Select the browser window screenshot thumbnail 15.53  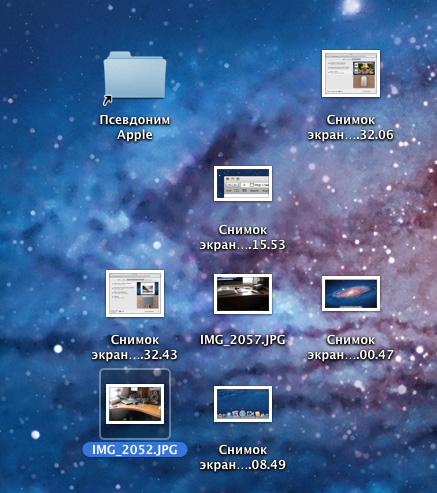(243, 183)
